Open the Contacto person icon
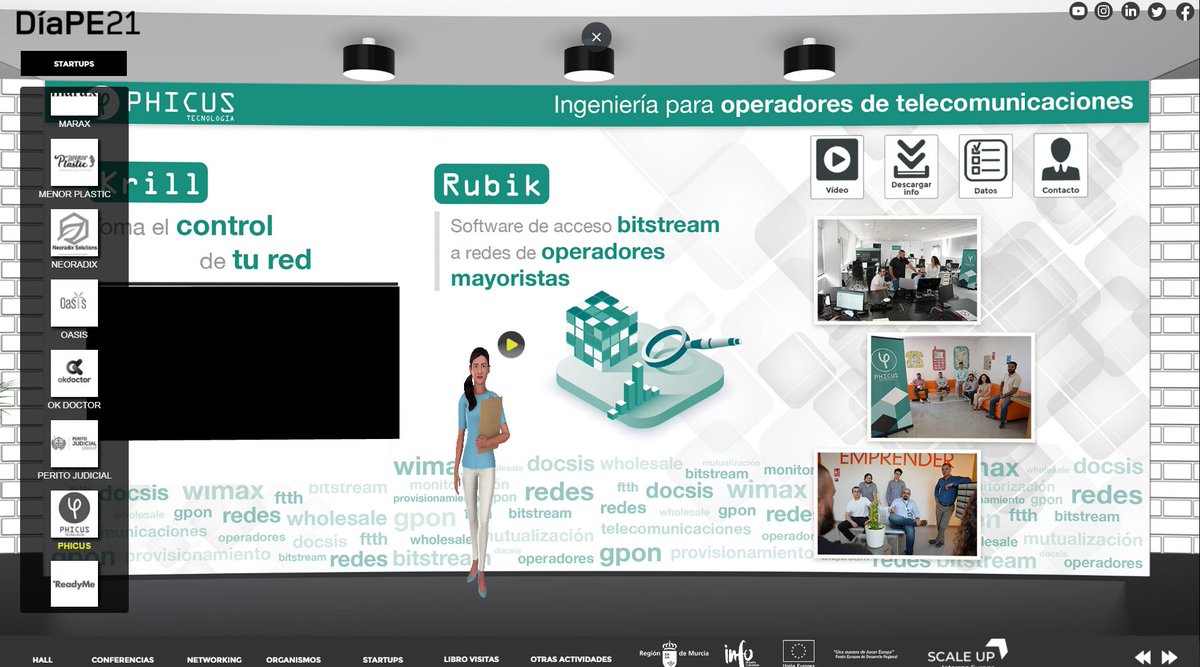 coord(1061,166)
